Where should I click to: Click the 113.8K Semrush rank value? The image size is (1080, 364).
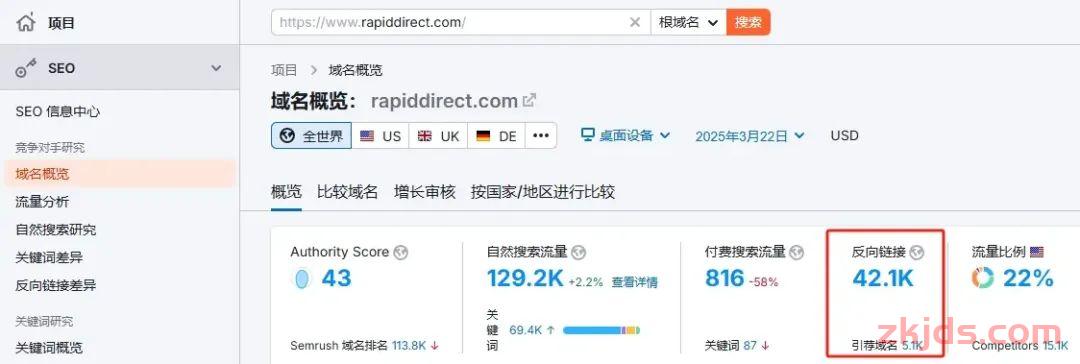(x=409, y=345)
